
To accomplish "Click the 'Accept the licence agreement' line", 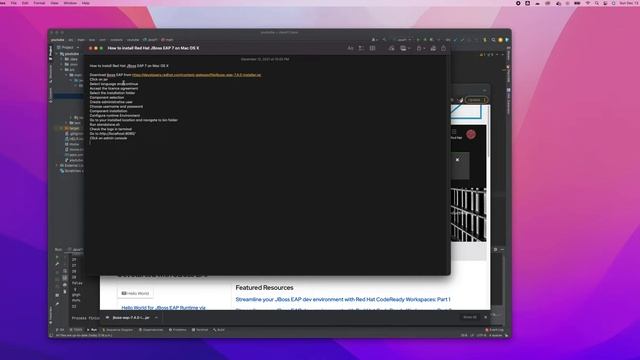I will click(x=114, y=89).
